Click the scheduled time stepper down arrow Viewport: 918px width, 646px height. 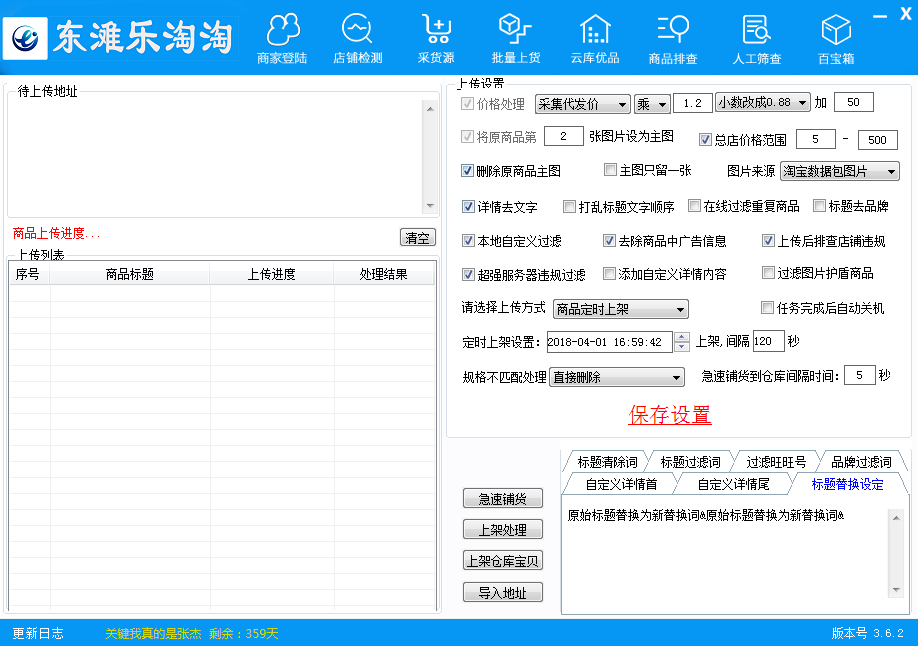pyautogui.click(x=681, y=346)
